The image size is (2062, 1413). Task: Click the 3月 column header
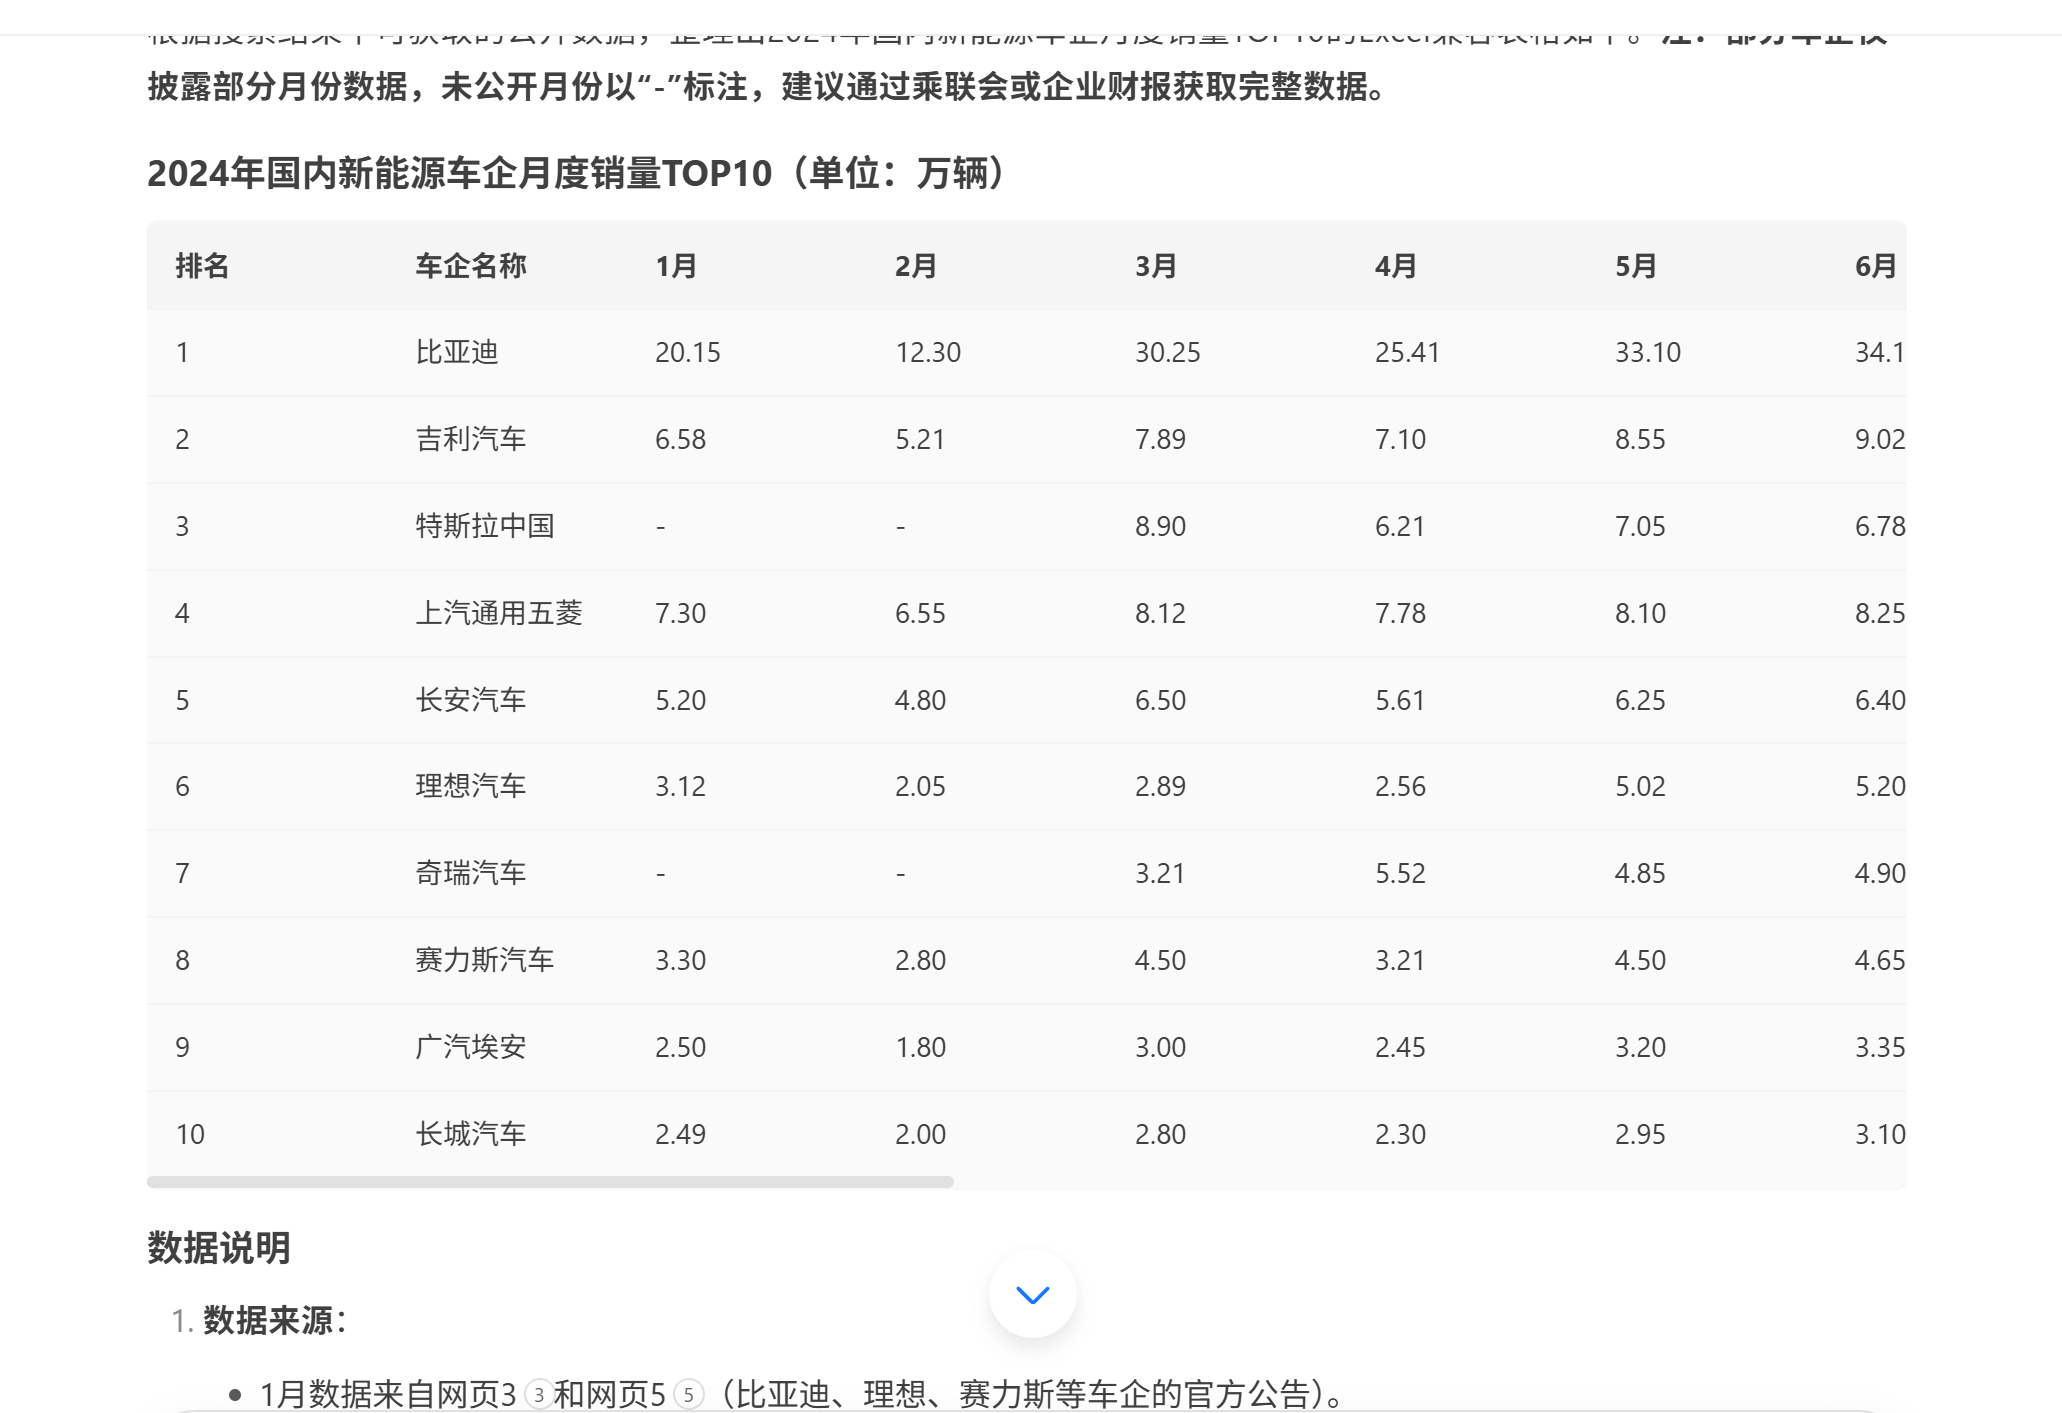point(1155,266)
